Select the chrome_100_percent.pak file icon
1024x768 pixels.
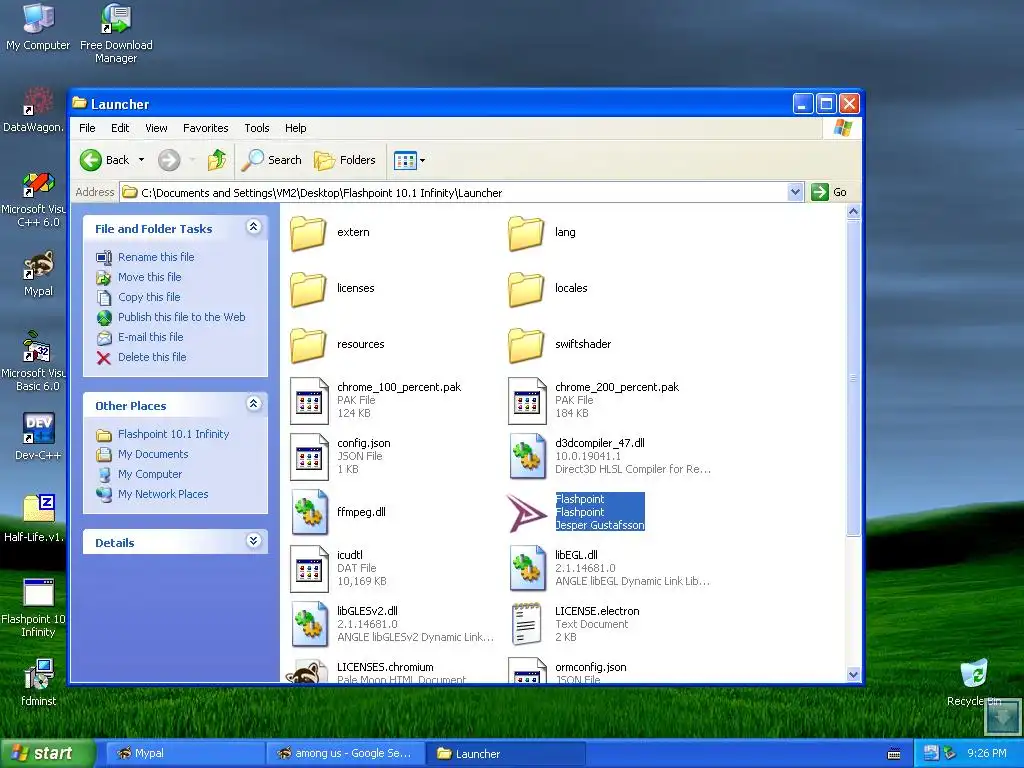[309, 401]
